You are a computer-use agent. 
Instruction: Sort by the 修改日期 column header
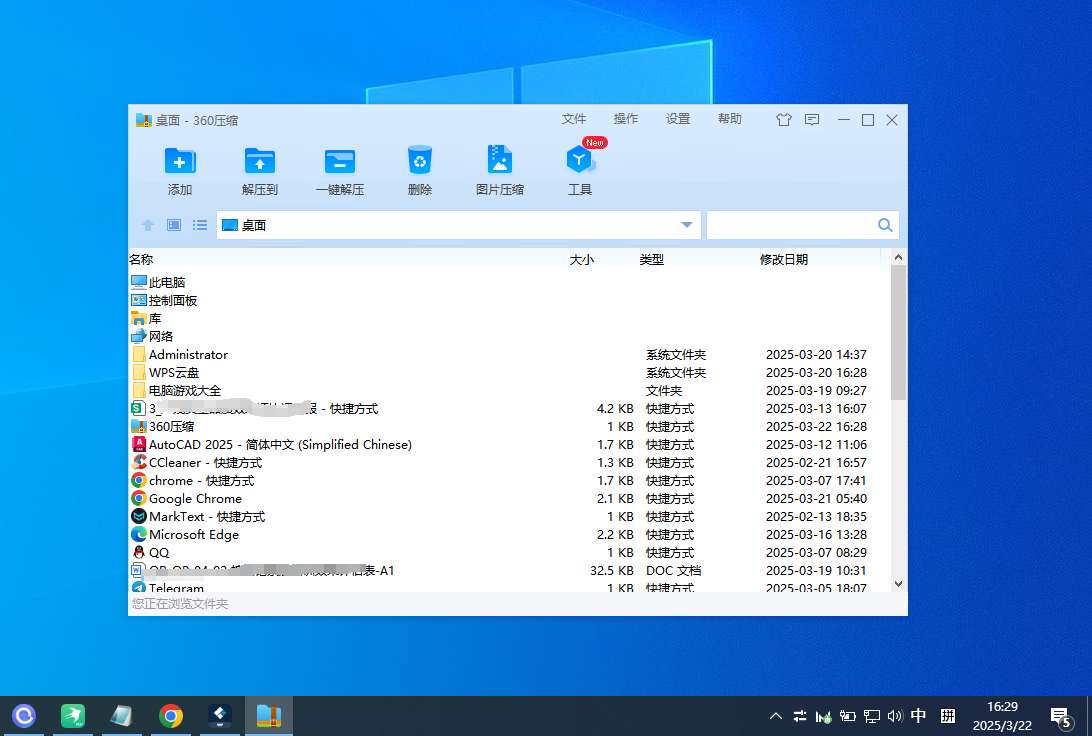[x=783, y=260]
